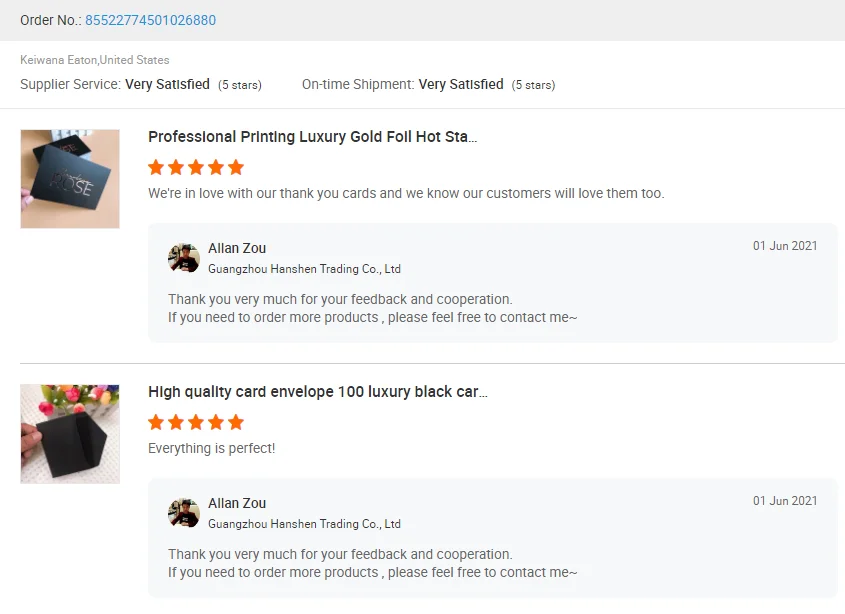
Task: Click Allan Zou's avatar in second reply
Action: point(184,513)
